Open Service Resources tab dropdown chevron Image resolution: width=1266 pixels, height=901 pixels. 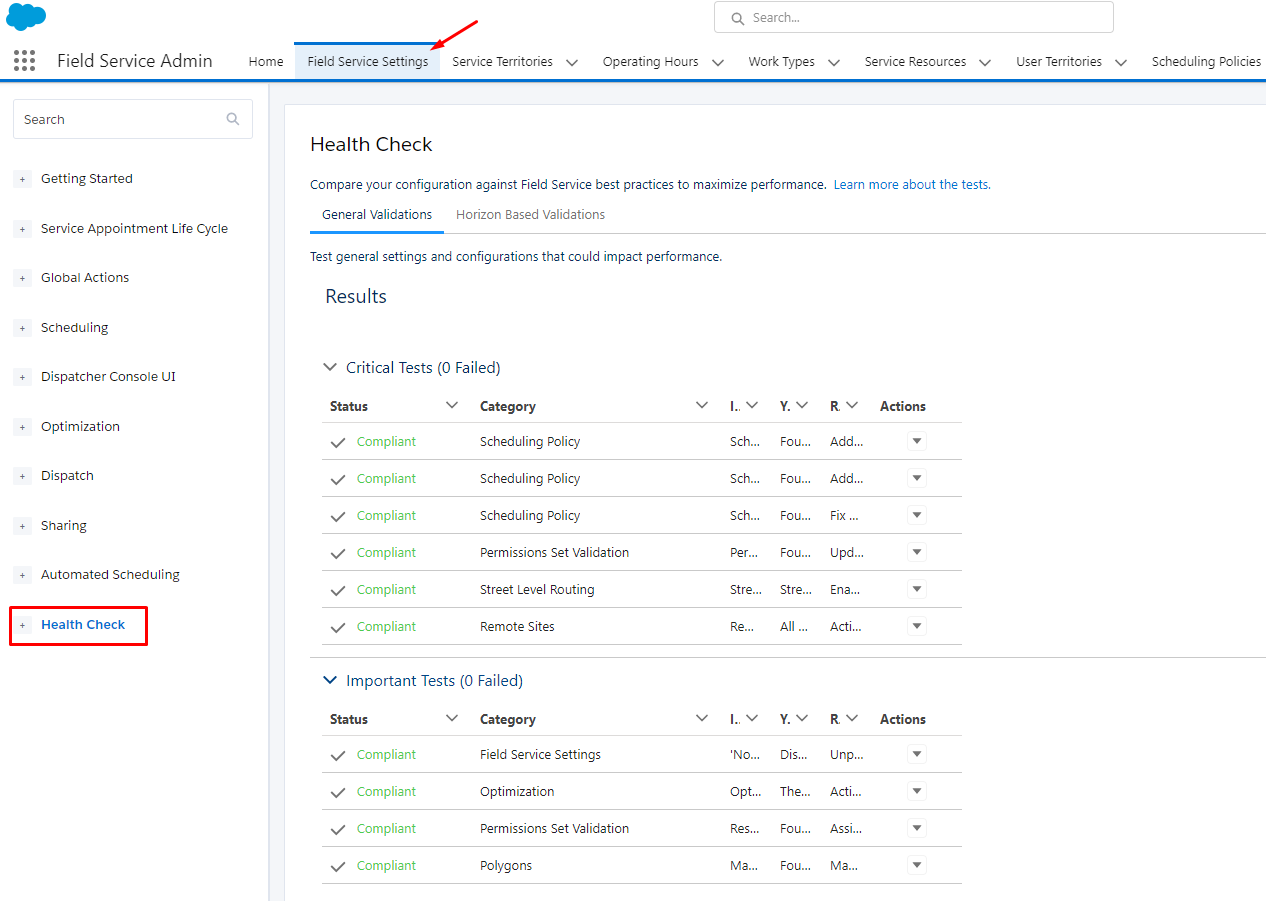[985, 62]
